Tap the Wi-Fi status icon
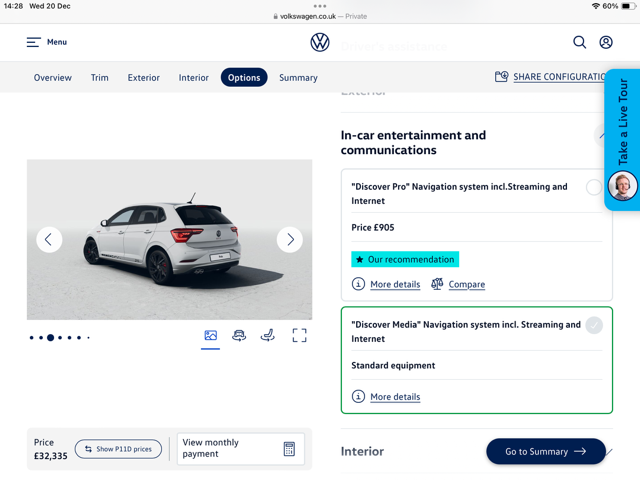Screen dimensions: 640x480 (596, 6)
